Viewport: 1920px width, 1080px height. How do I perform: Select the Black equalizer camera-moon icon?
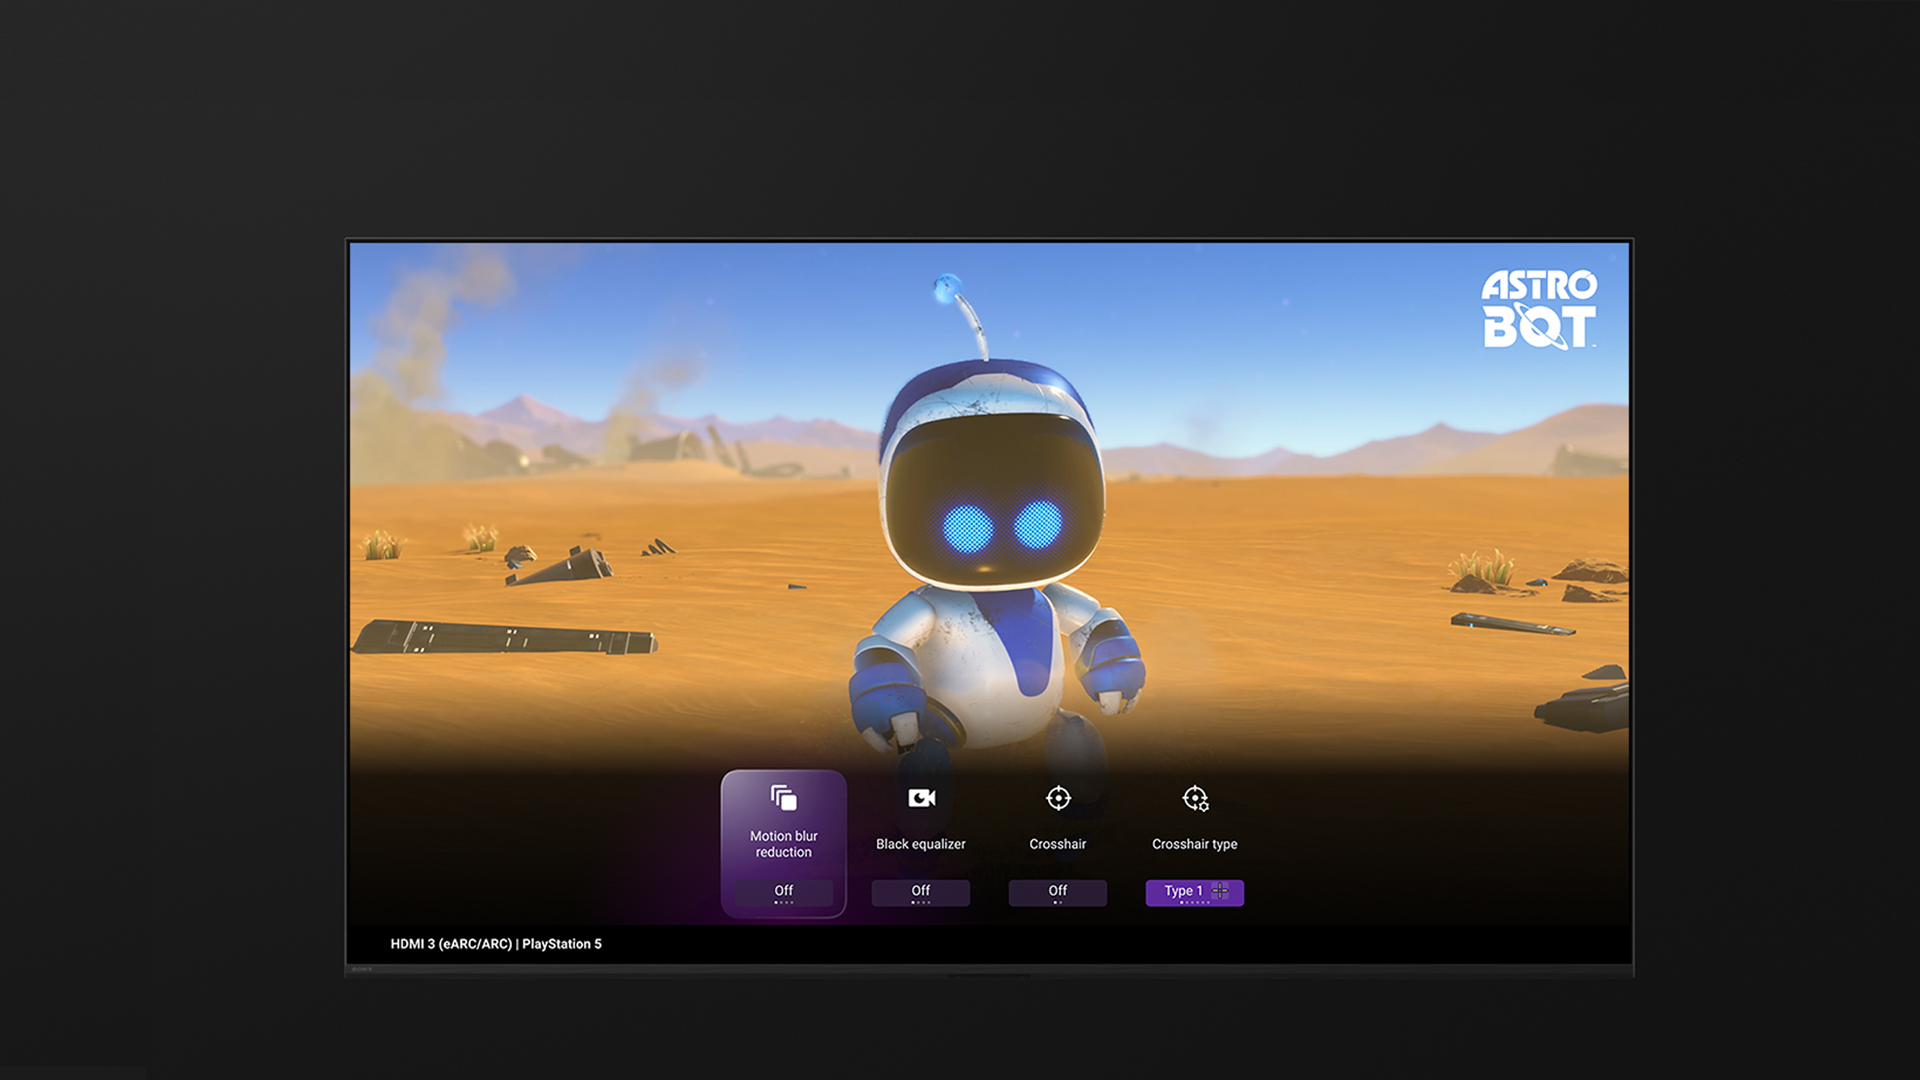click(921, 798)
